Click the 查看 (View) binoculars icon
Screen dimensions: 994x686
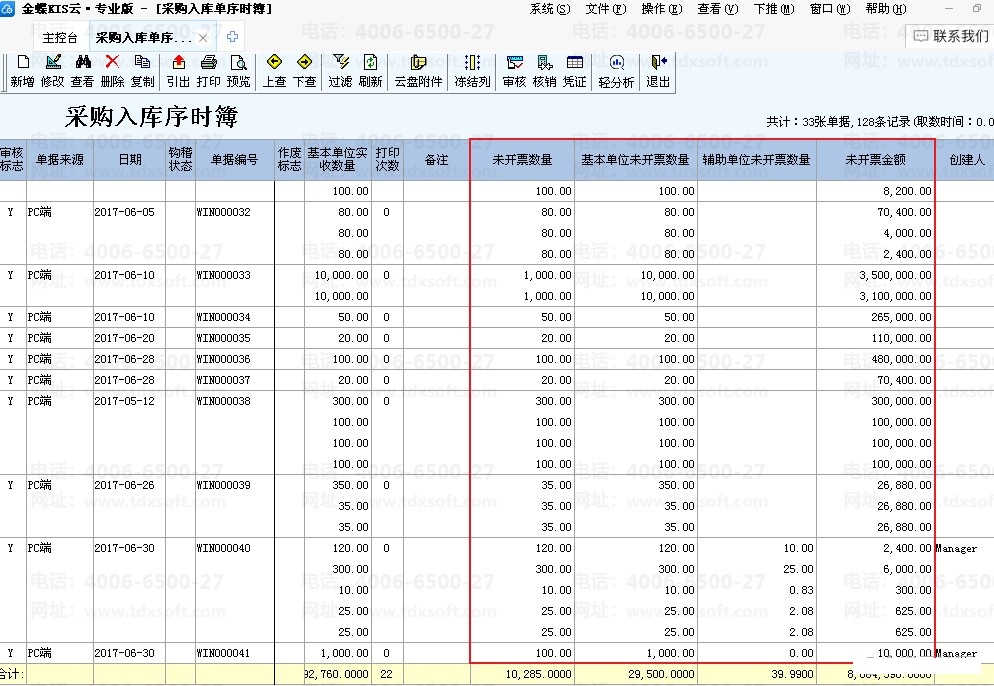pos(83,62)
